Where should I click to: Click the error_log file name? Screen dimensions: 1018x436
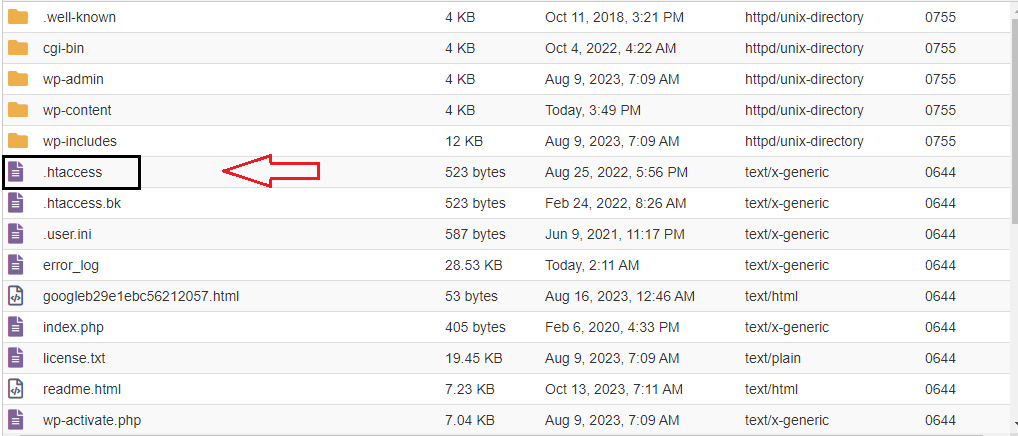point(71,265)
